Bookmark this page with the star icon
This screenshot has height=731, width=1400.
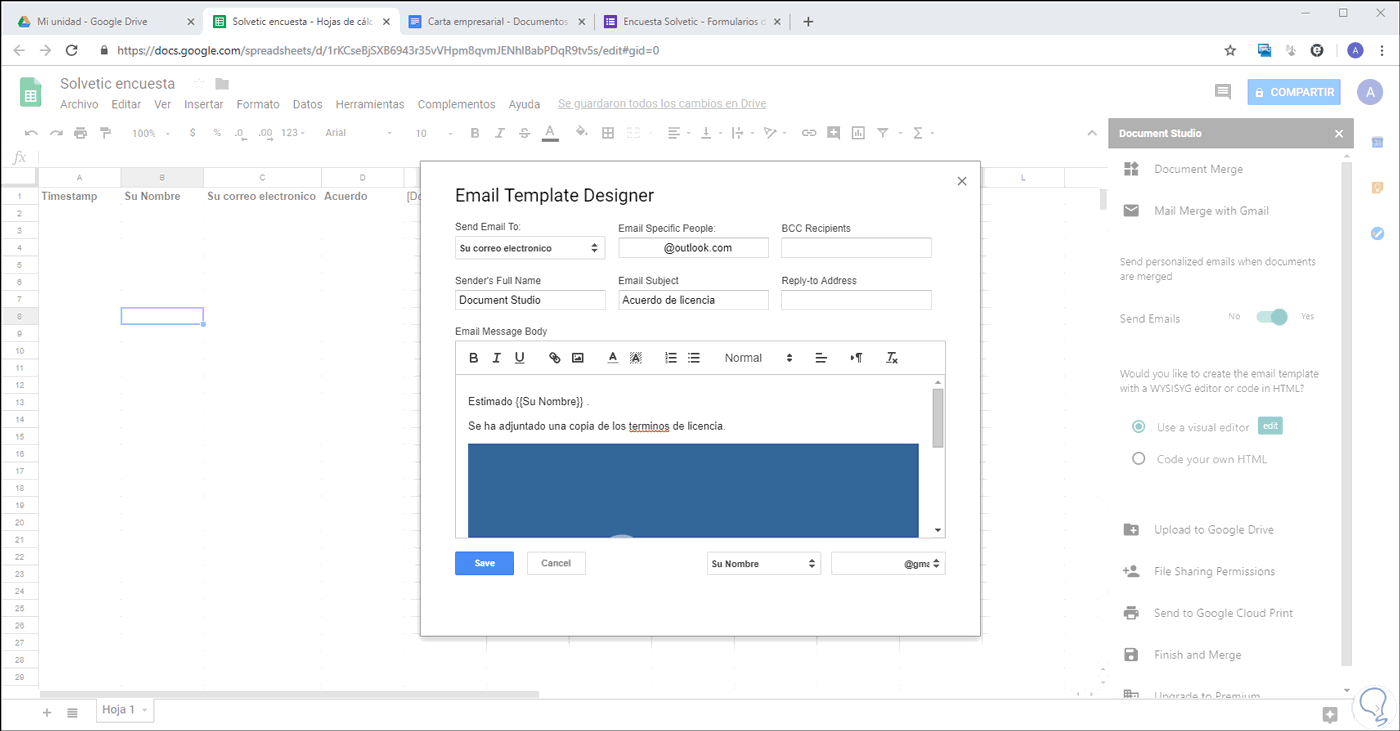click(1230, 50)
